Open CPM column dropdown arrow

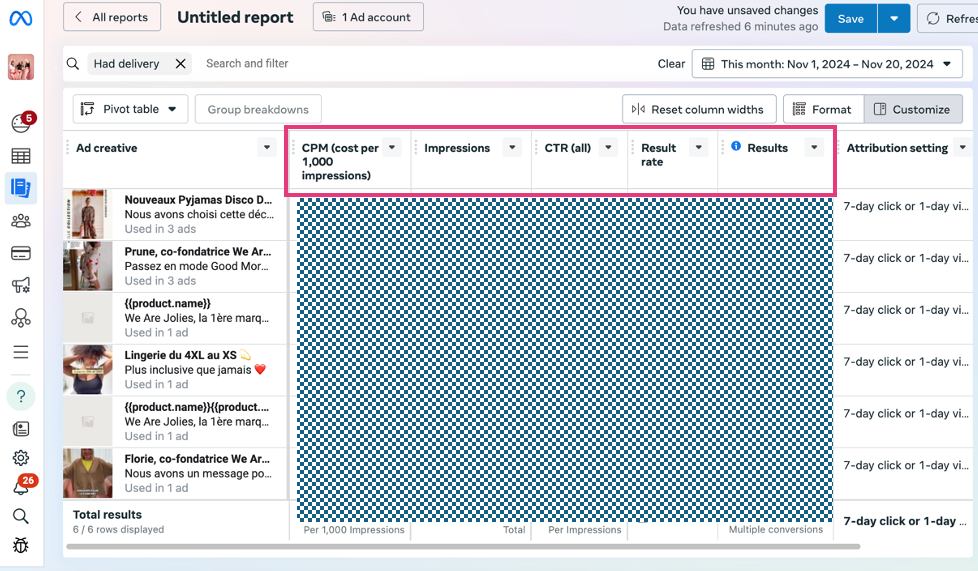(392, 148)
